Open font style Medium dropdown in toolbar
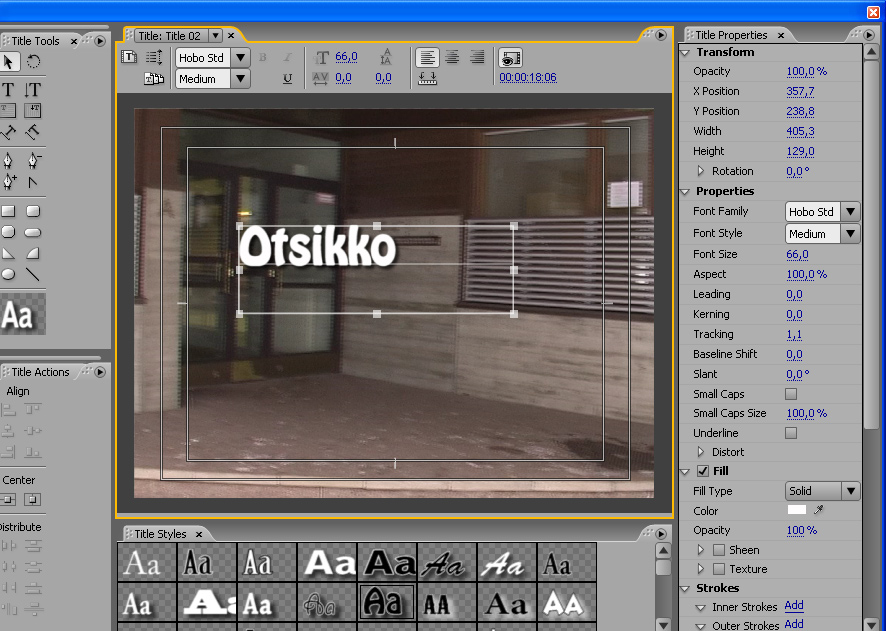Screen dimensions: 886x631 coord(241,79)
